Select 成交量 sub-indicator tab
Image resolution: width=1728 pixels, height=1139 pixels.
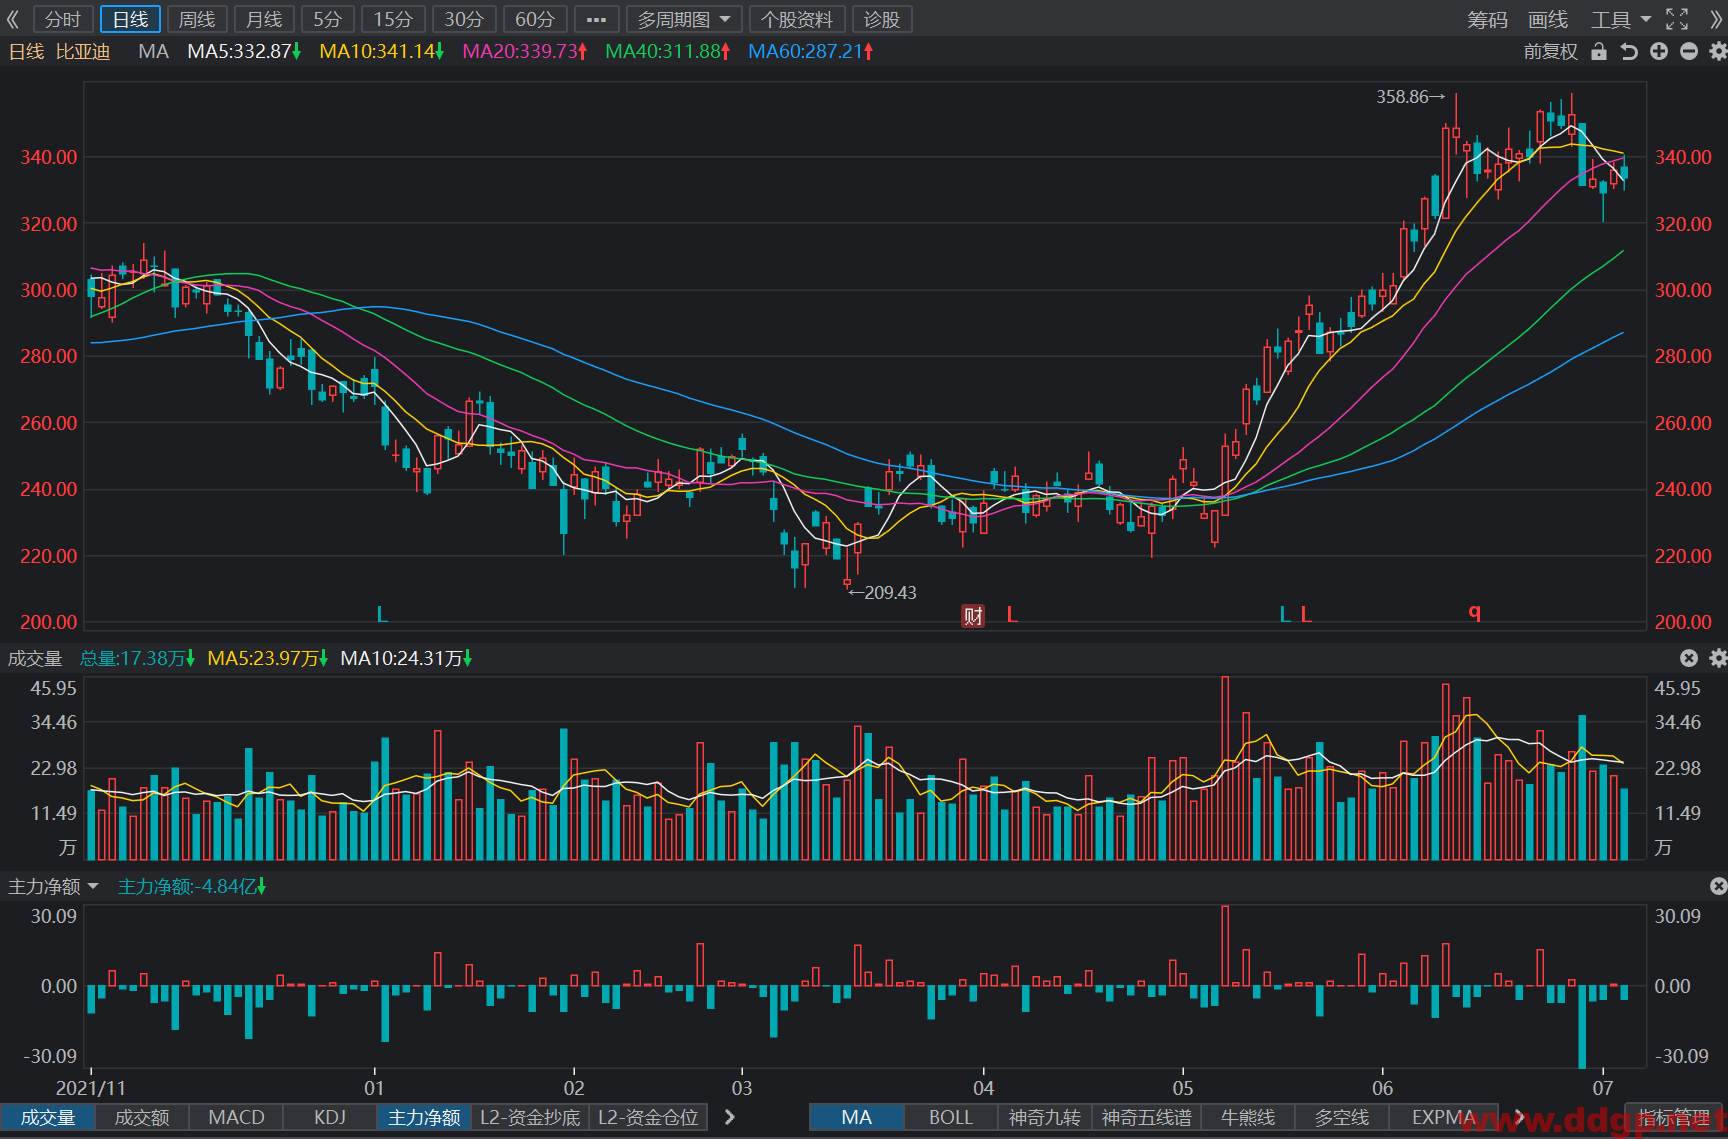[48, 1117]
